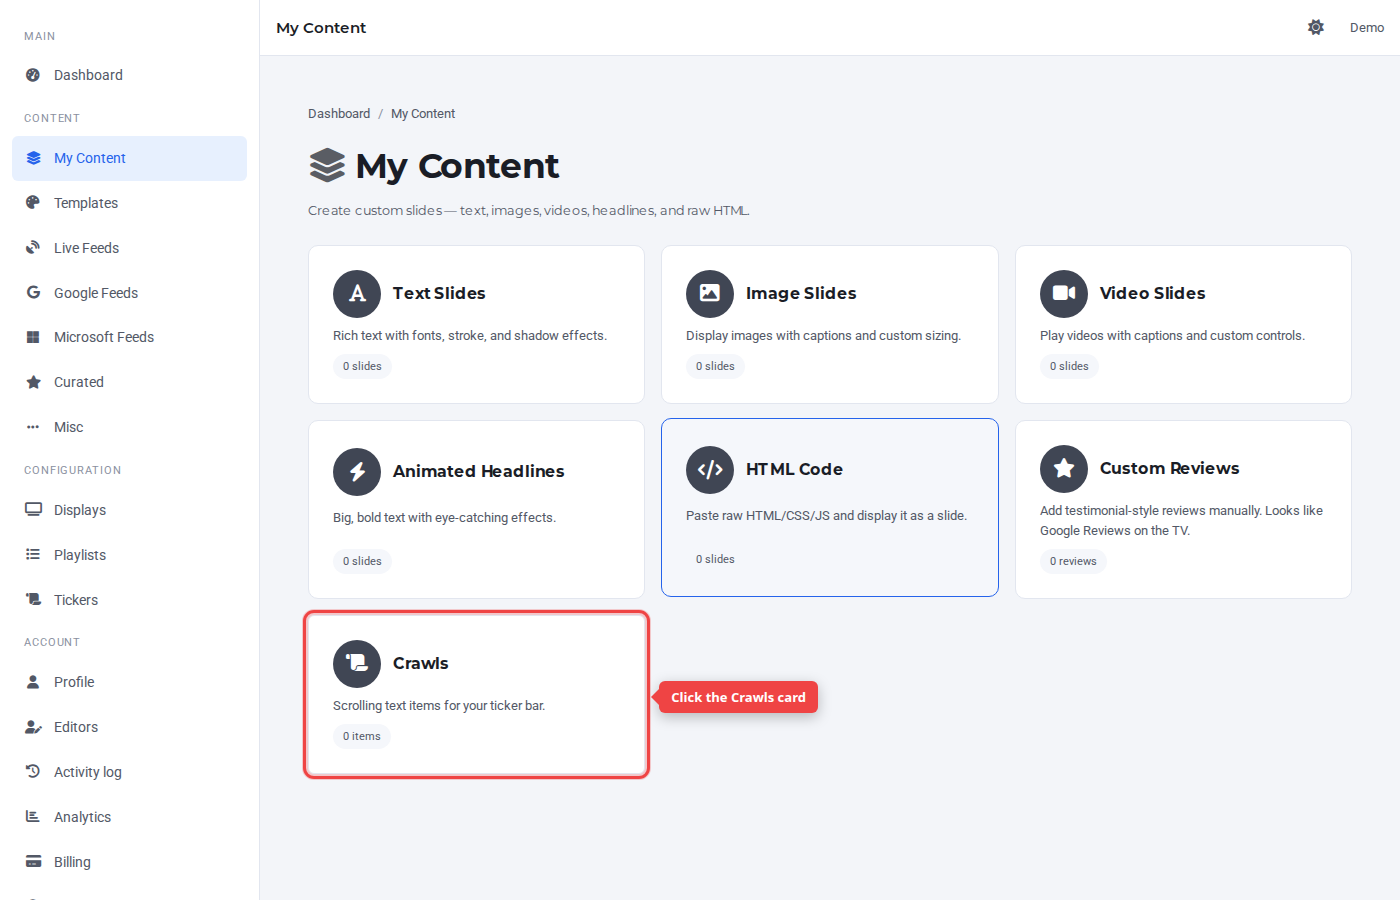
Task: Click the '0 reviews' badge
Action: [1073, 561]
